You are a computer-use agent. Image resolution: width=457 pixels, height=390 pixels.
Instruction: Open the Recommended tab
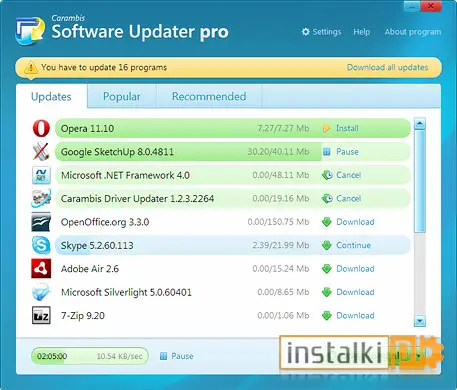(209, 96)
